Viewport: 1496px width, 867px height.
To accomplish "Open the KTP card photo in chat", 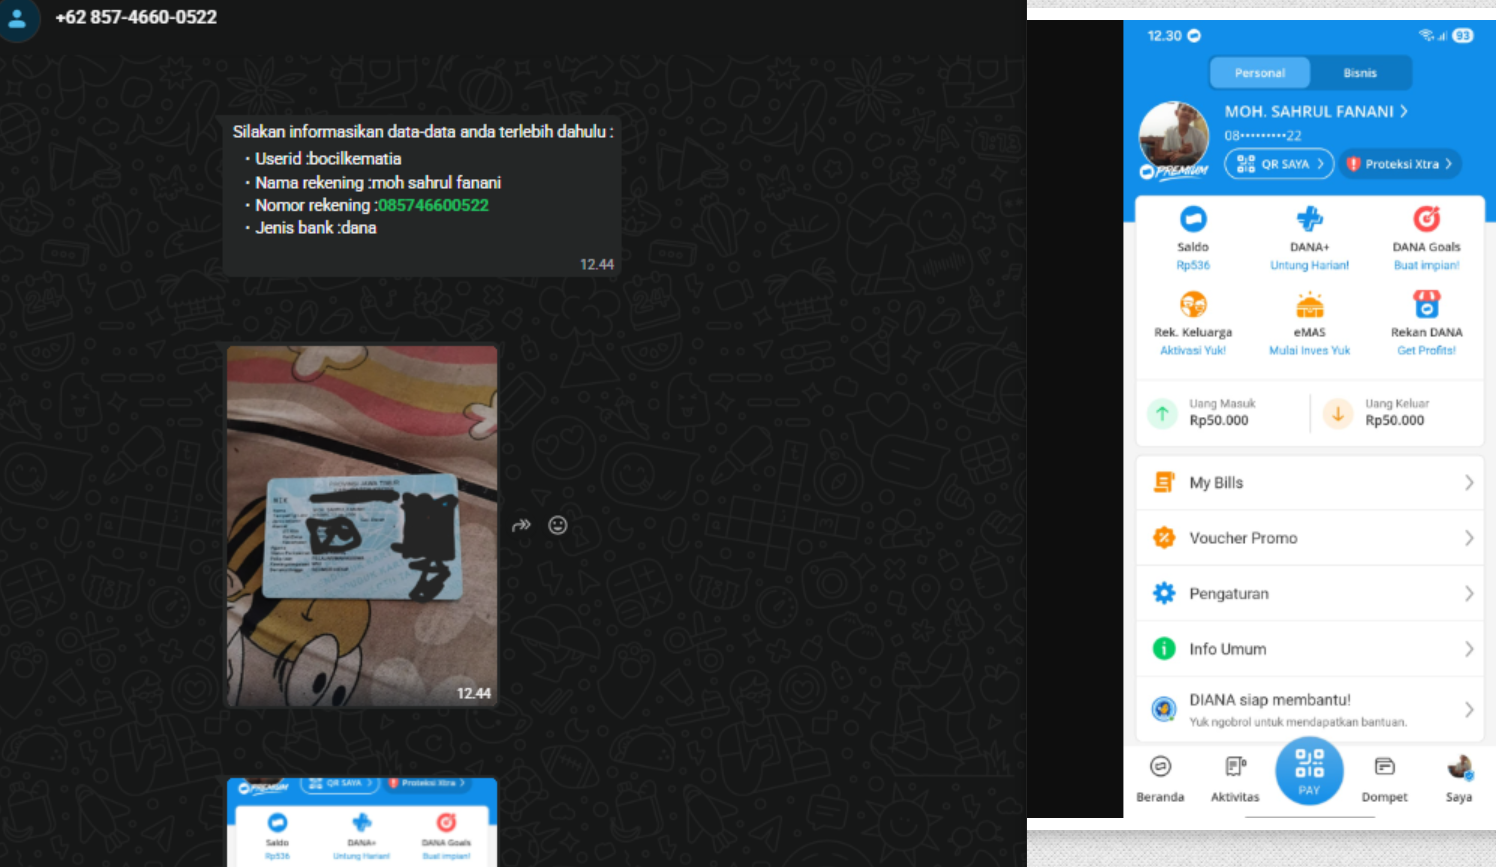I will click(x=362, y=526).
